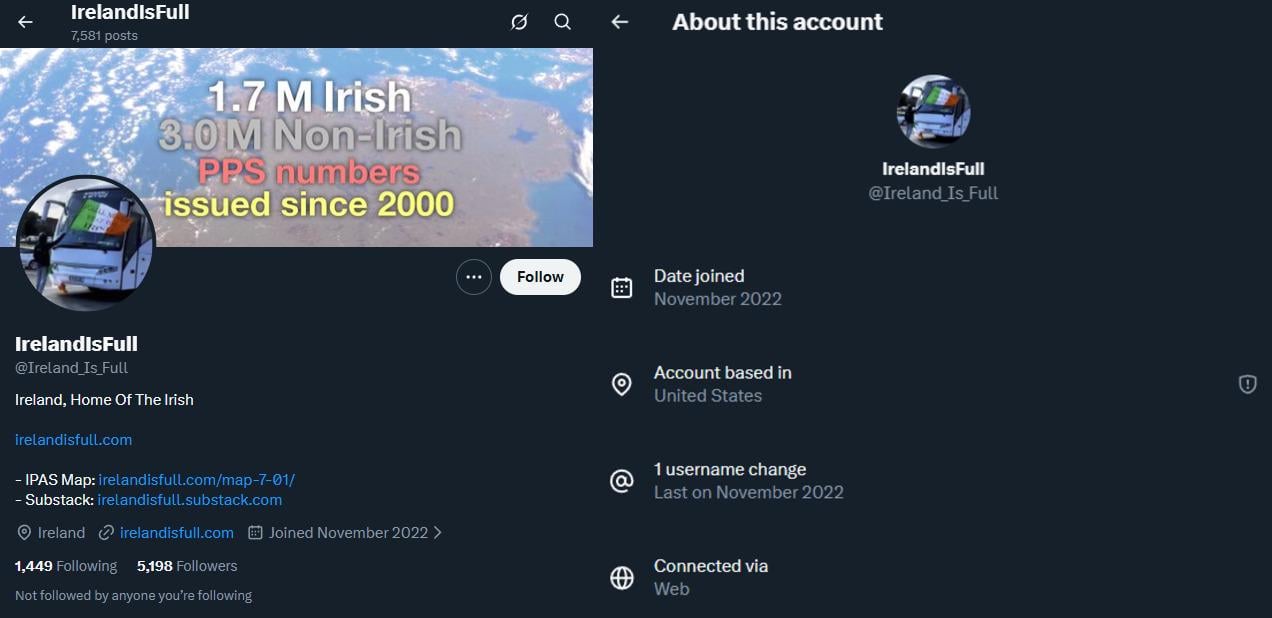This screenshot has height=618, width=1272.
Task: Click the Grok icon in the profile header
Action: point(519,22)
